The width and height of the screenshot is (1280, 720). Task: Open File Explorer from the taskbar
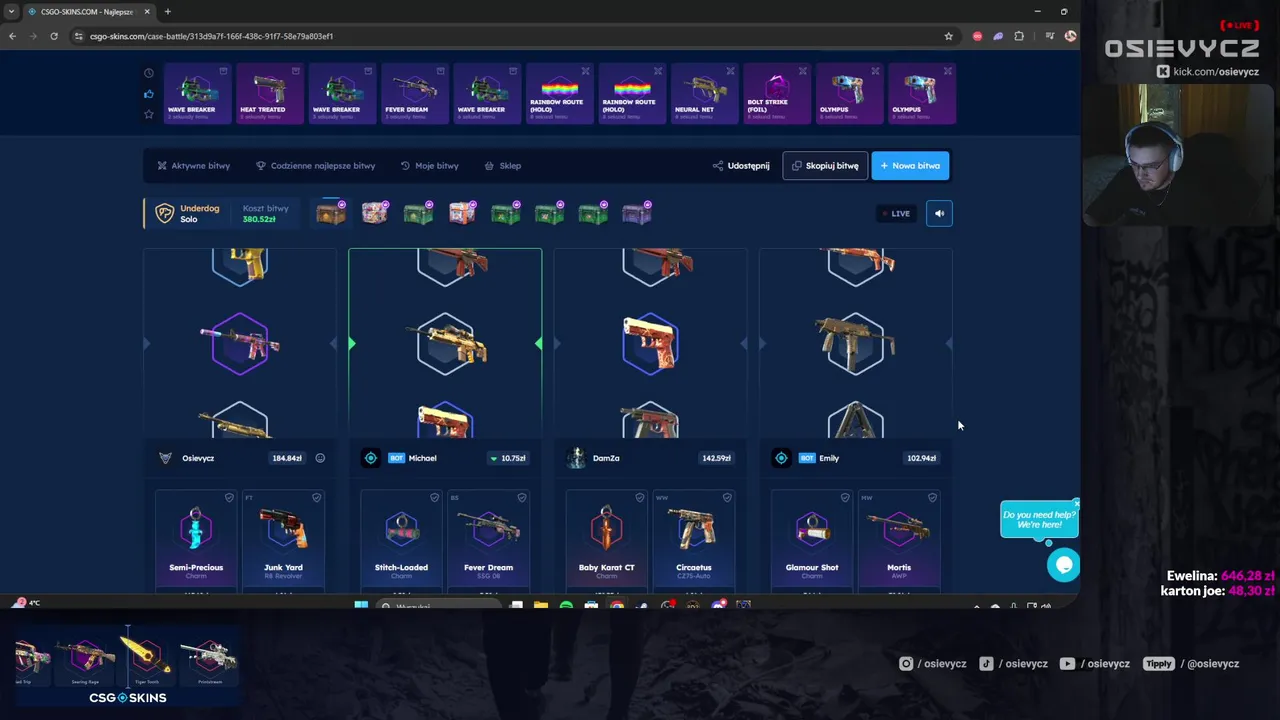pyautogui.click(x=541, y=605)
